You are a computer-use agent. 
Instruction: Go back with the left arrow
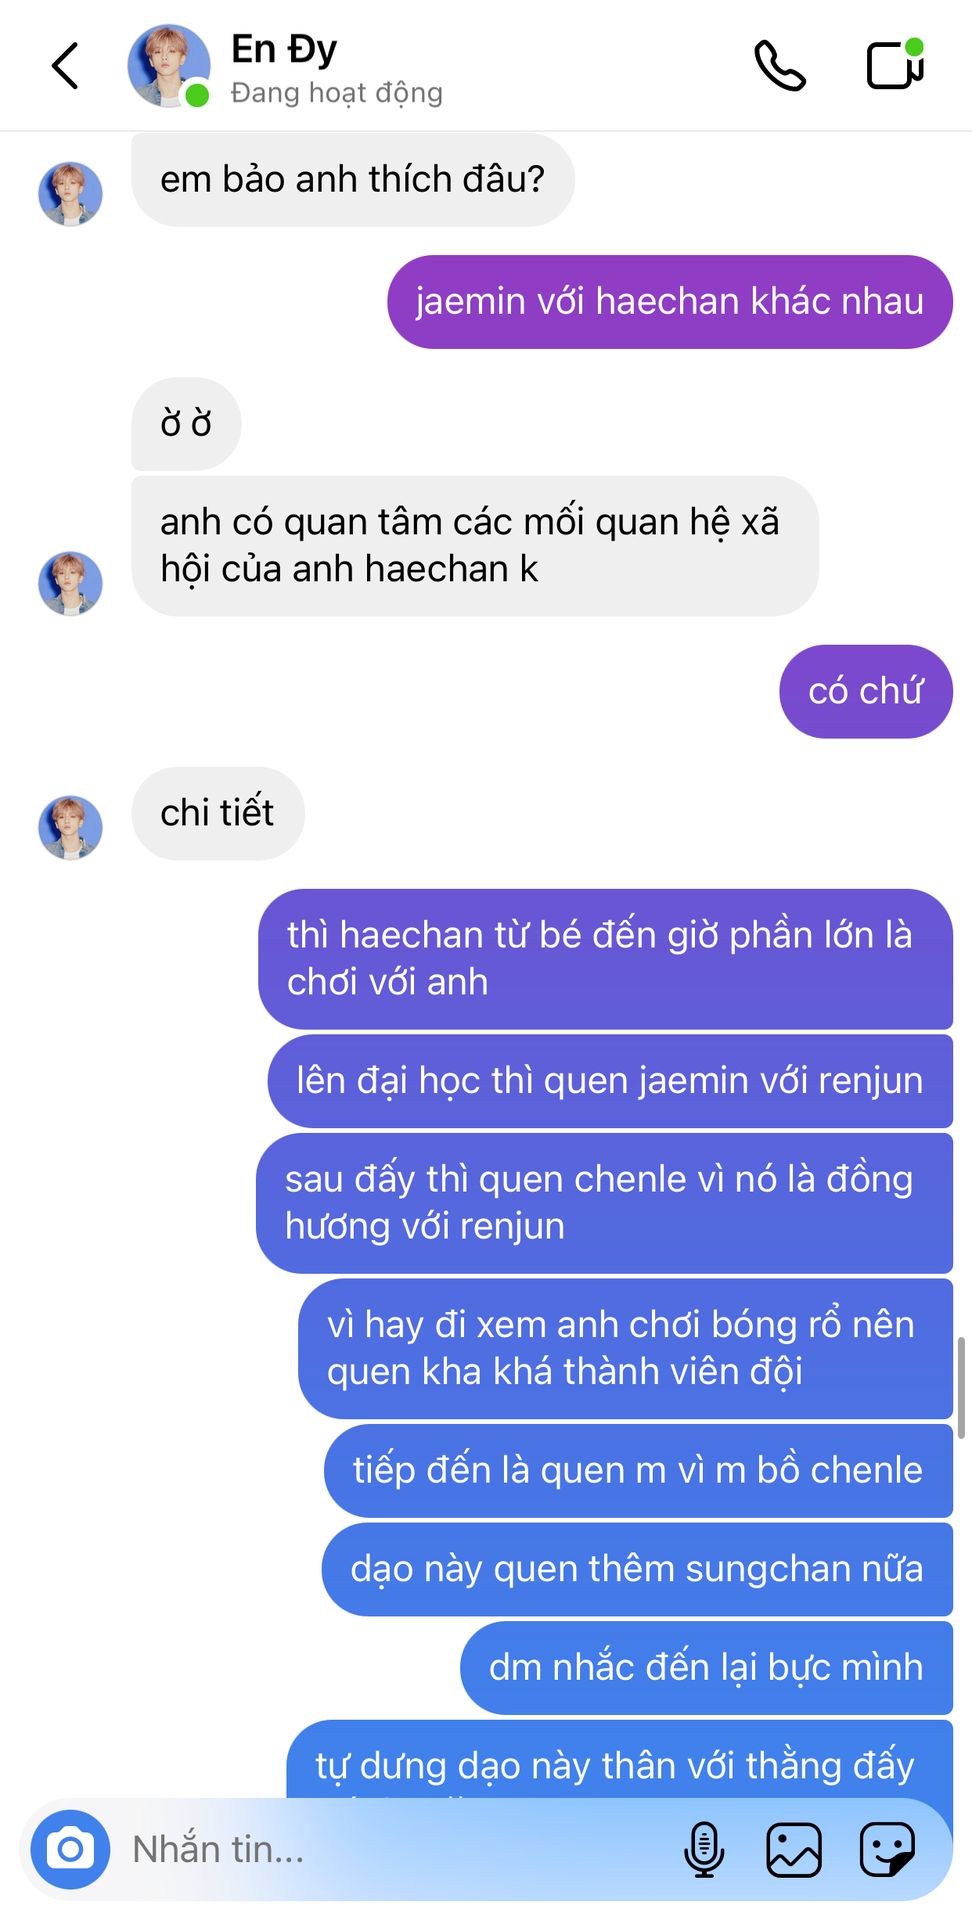pyautogui.click(x=66, y=66)
